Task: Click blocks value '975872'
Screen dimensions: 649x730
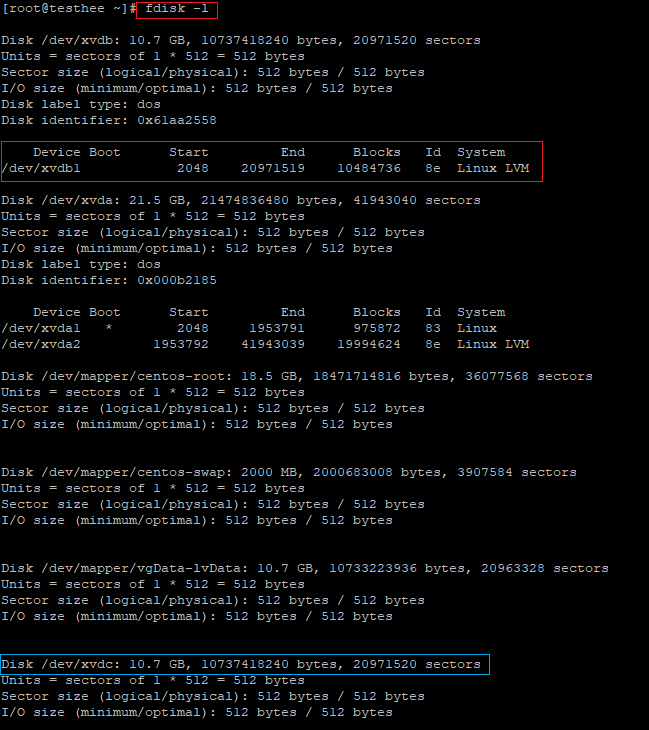Action: [x=377, y=329]
